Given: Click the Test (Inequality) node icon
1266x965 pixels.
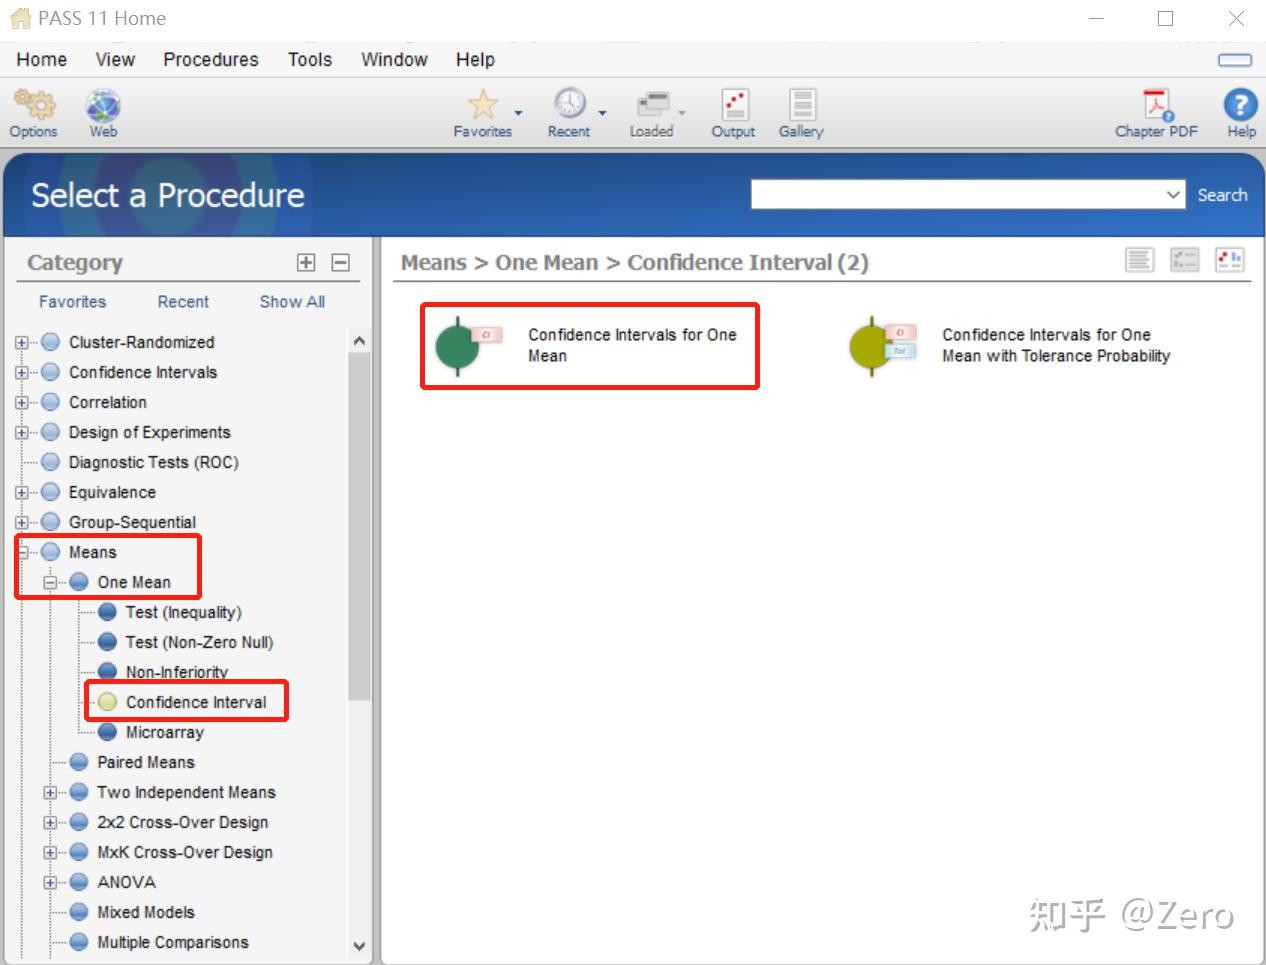Looking at the screenshot, I should click(107, 612).
